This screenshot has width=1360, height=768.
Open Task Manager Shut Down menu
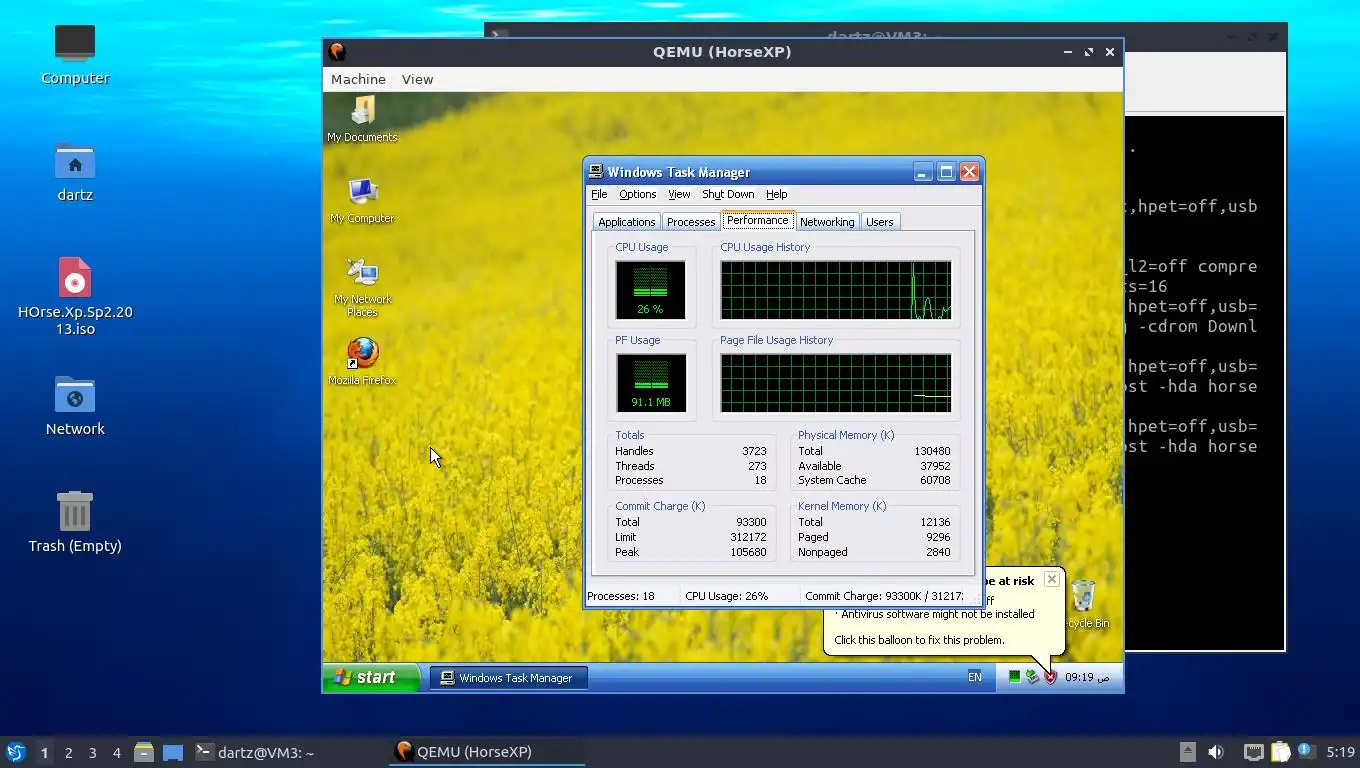[x=728, y=194]
